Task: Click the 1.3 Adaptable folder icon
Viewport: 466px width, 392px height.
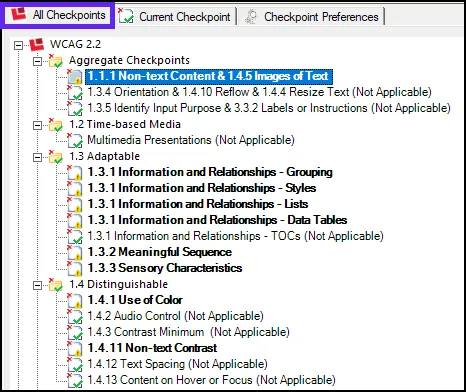Action: (55, 156)
